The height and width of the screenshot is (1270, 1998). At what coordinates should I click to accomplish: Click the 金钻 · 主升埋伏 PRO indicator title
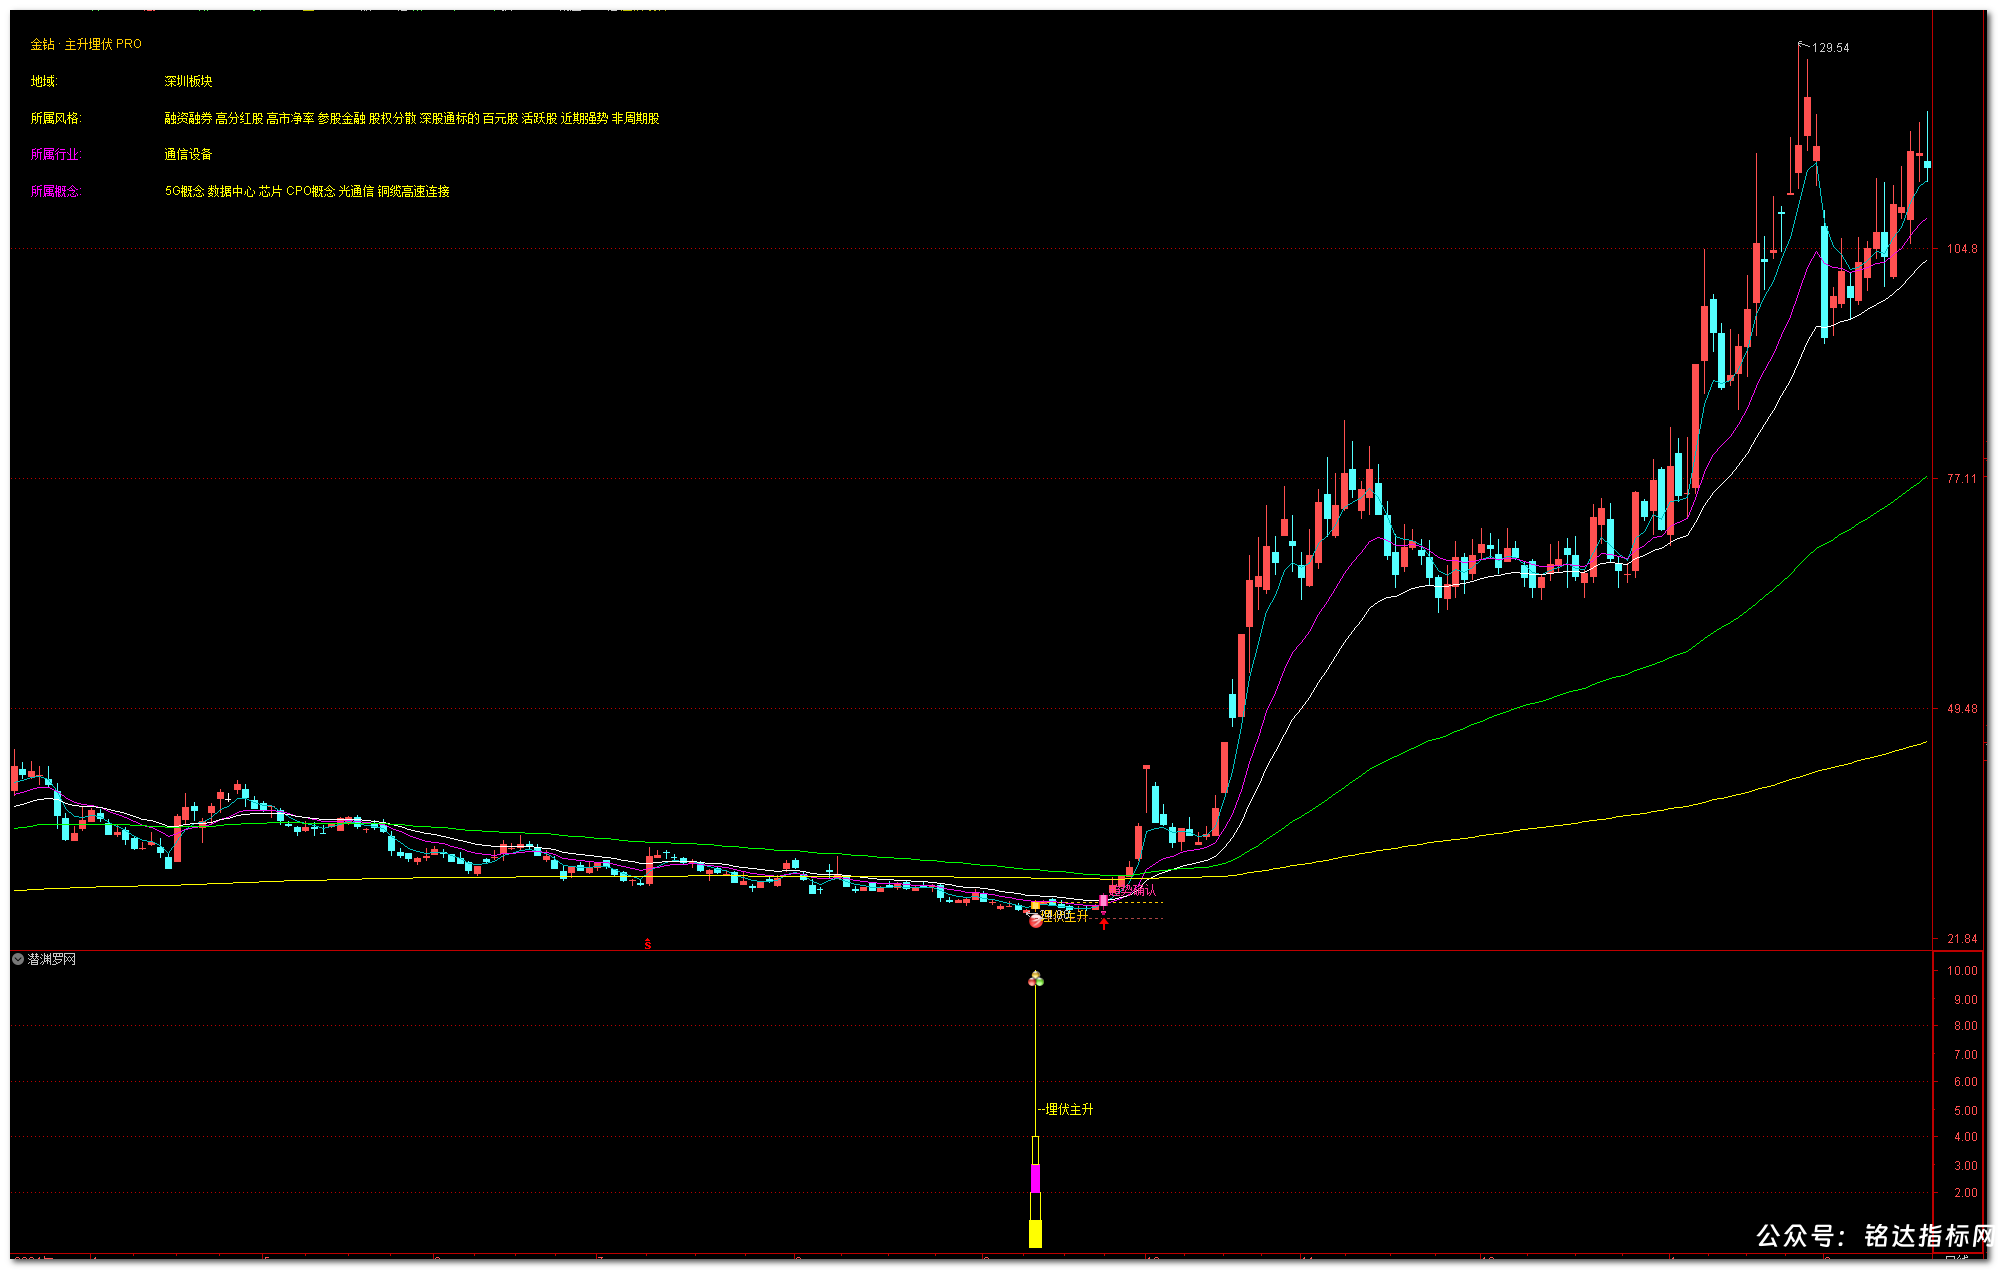pos(86,44)
